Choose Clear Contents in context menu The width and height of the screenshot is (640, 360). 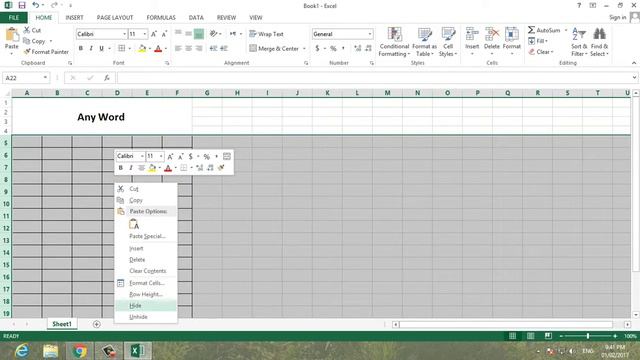(146, 271)
